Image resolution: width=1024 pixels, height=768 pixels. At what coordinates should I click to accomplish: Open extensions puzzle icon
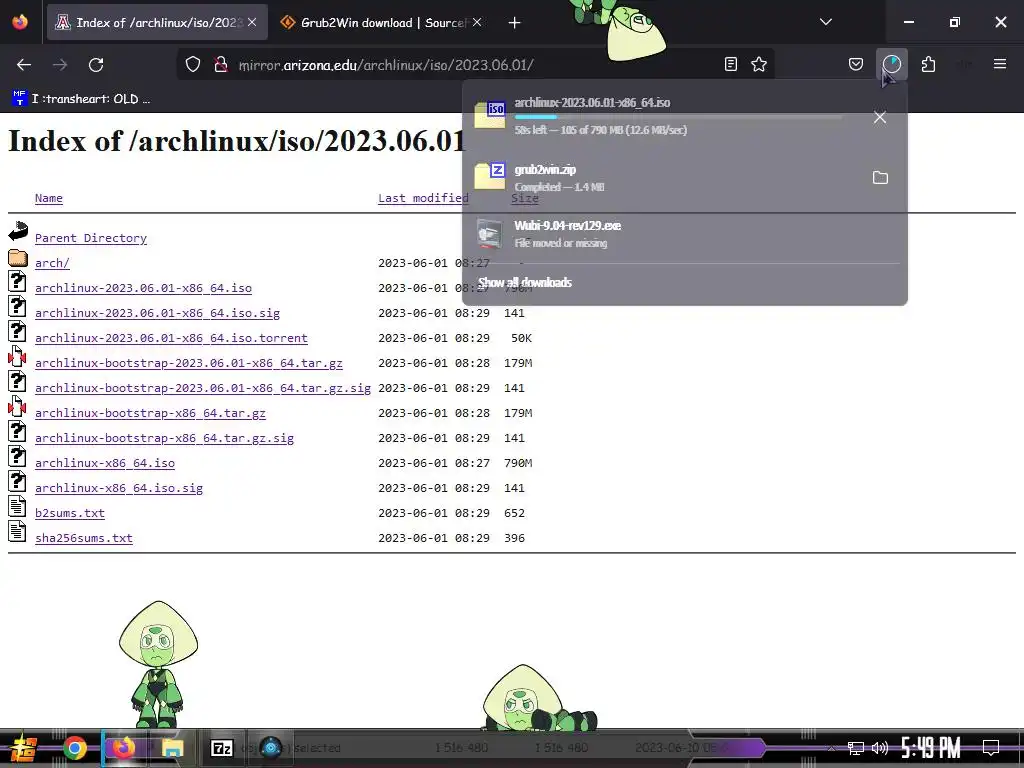click(928, 64)
